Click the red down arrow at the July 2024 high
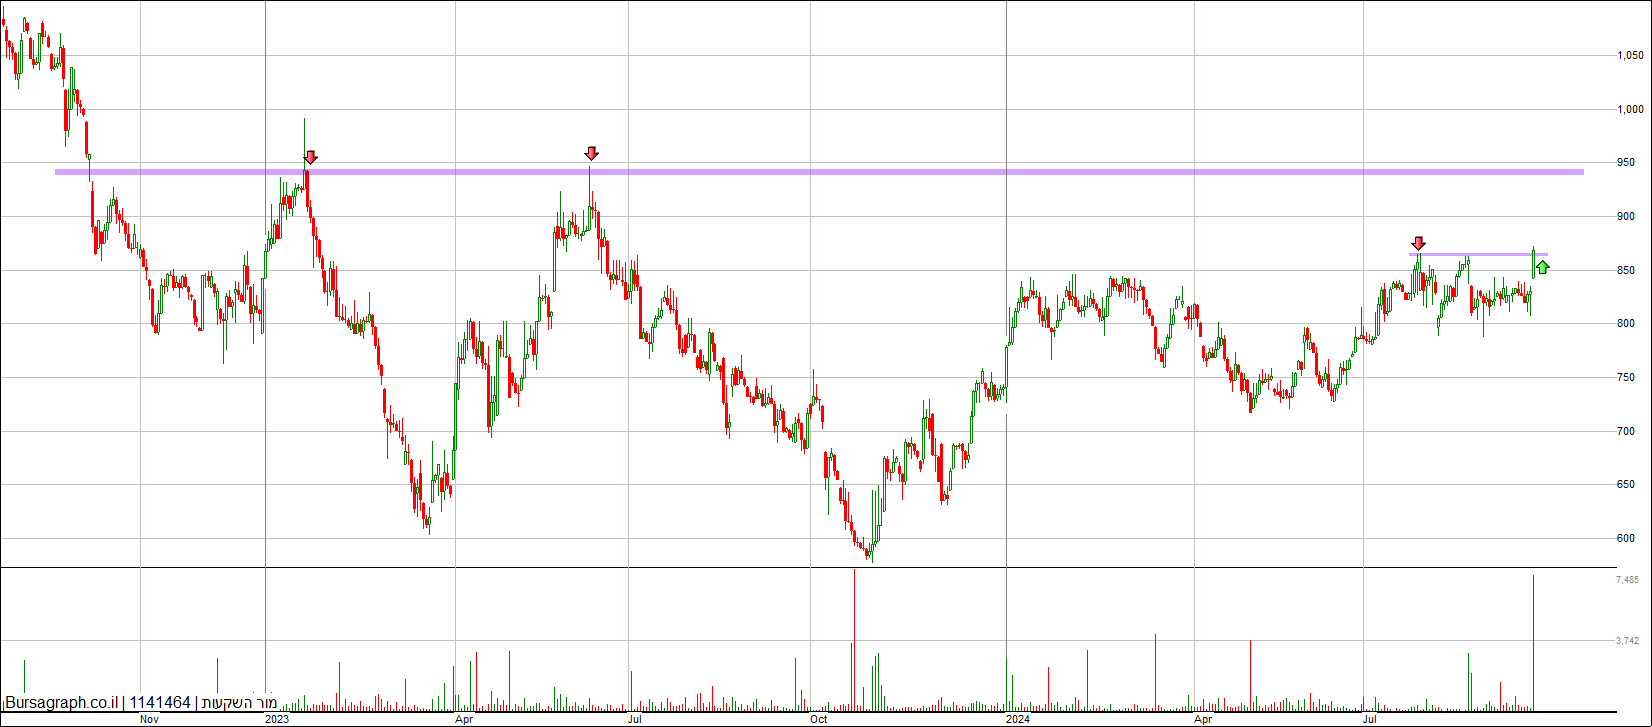The height and width of the screenshot is (727, 1652). pyautogui.click(x=1418, y=243)
